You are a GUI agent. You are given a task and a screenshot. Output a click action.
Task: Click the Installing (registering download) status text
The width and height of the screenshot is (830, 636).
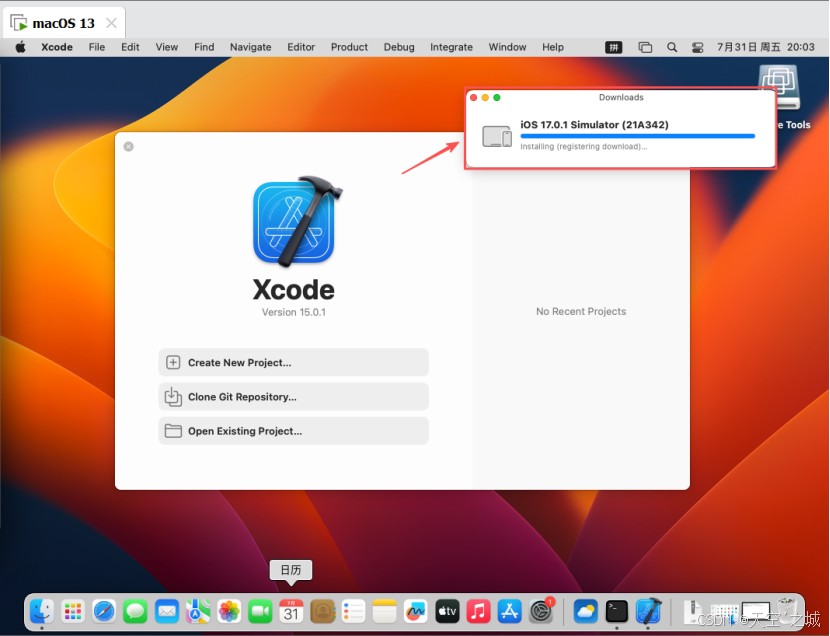click(x=583, y=147)
